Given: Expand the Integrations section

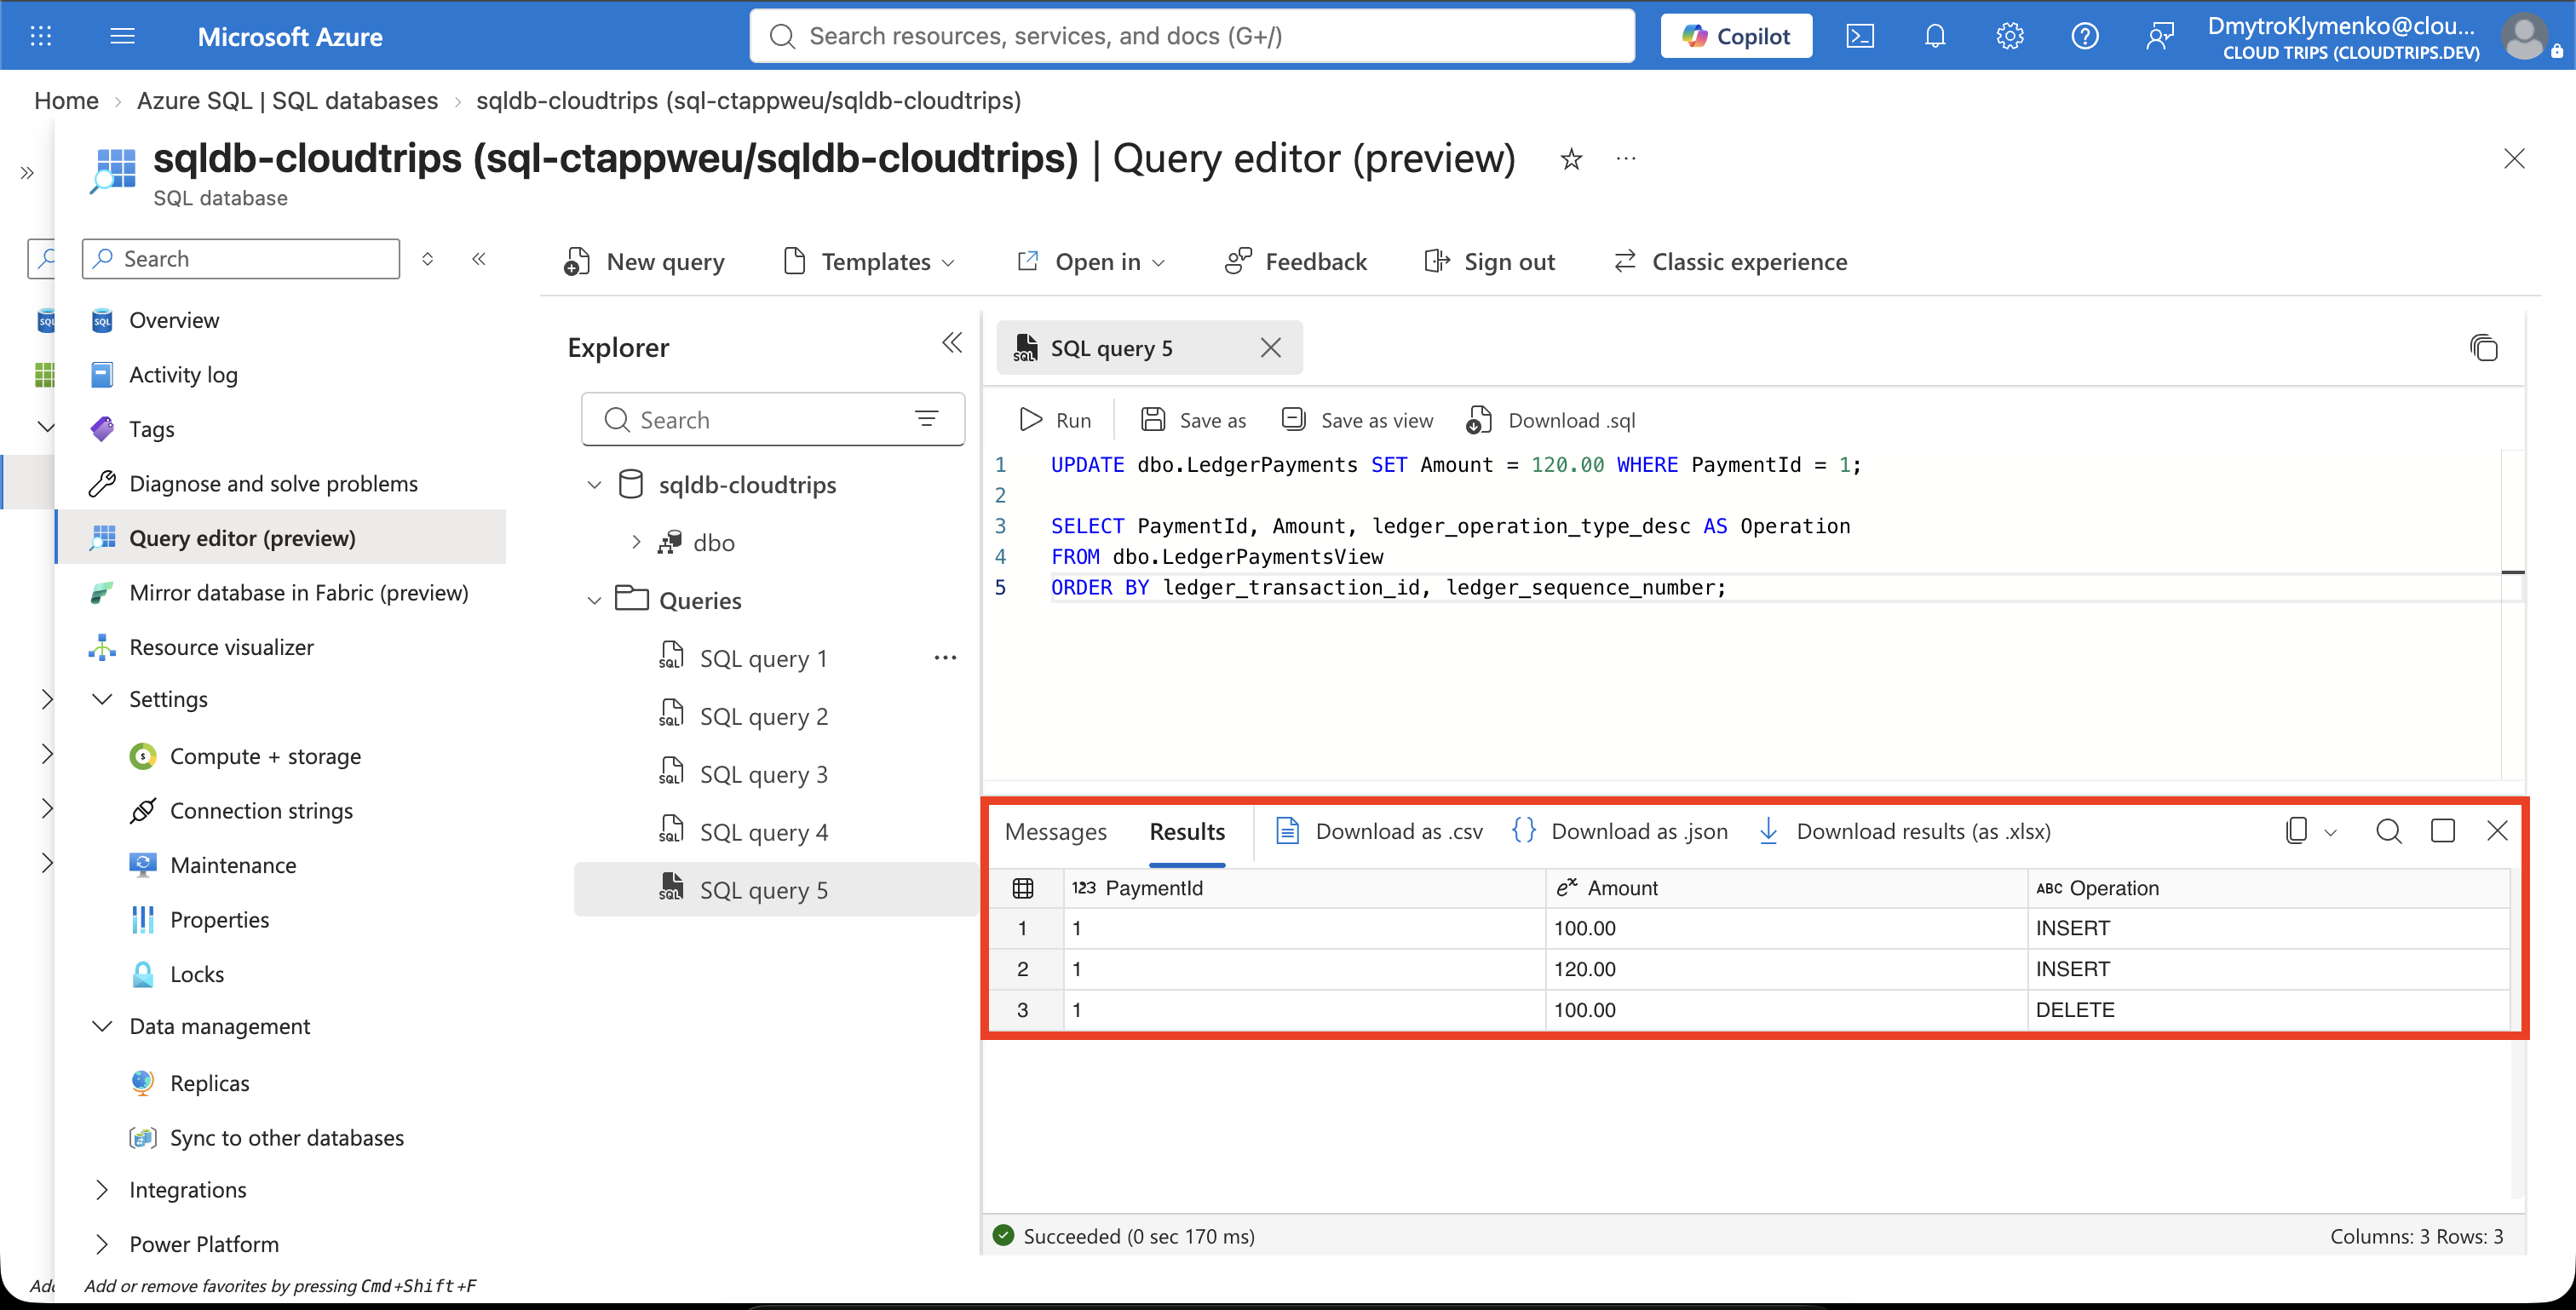Looking at the screenshot, I should (102, 1190).
